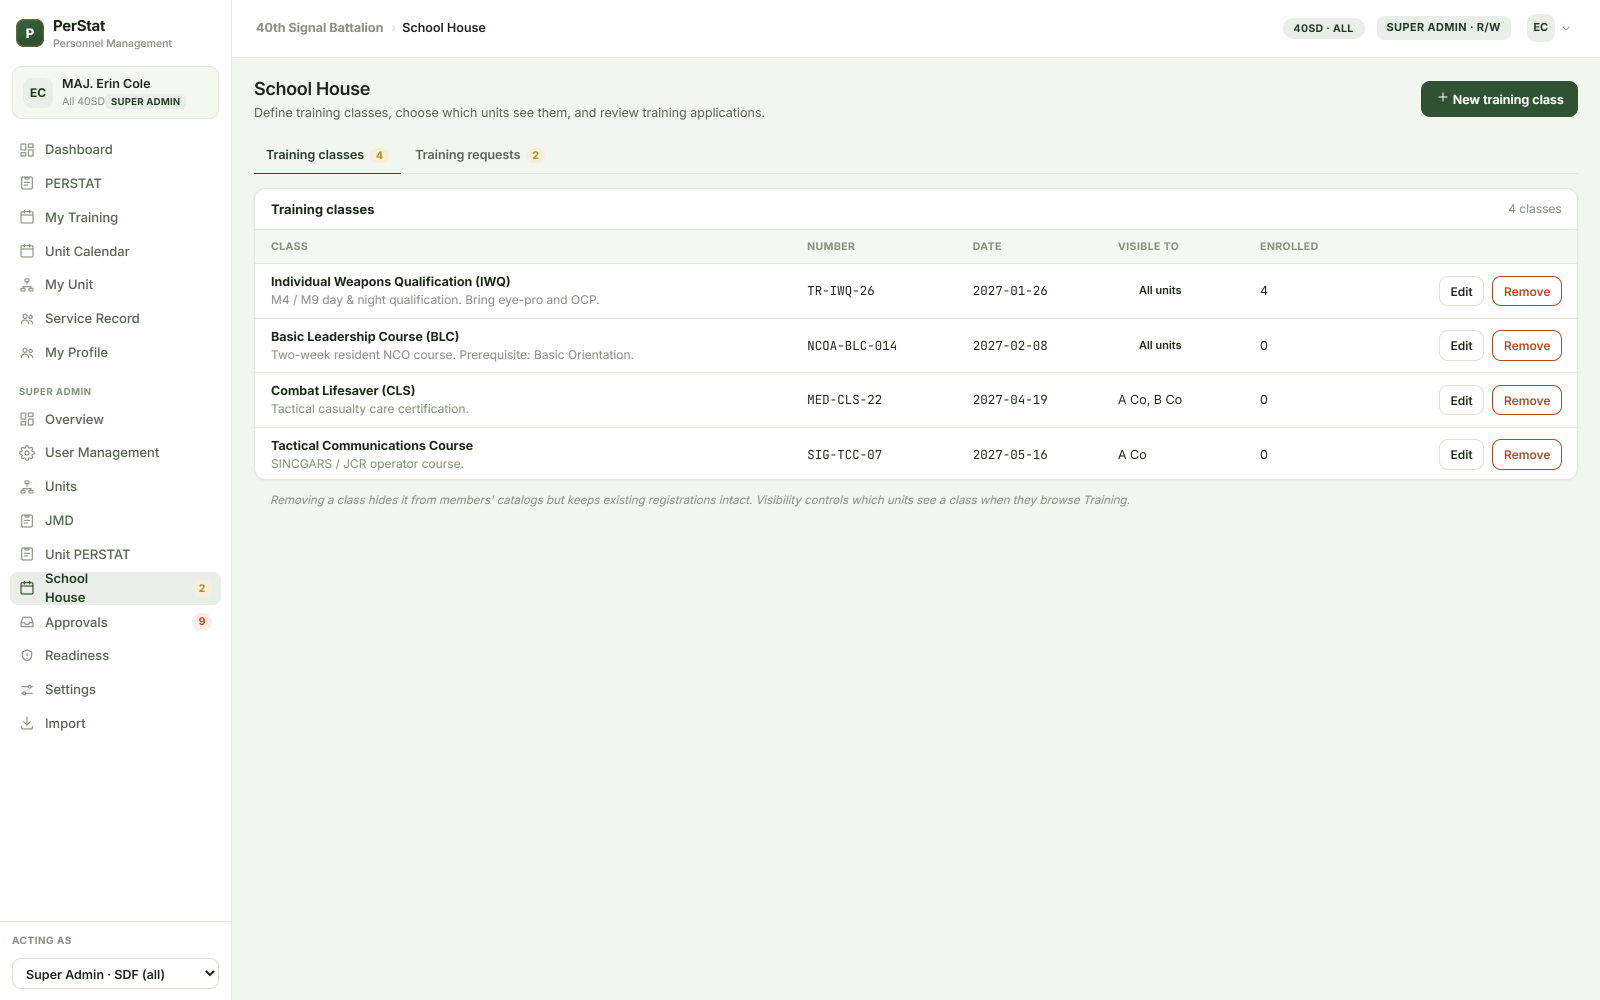1600x1000 pixels.
Task: Remove the Tactical Communications Course class
Action: click(x=1527, y=455)
